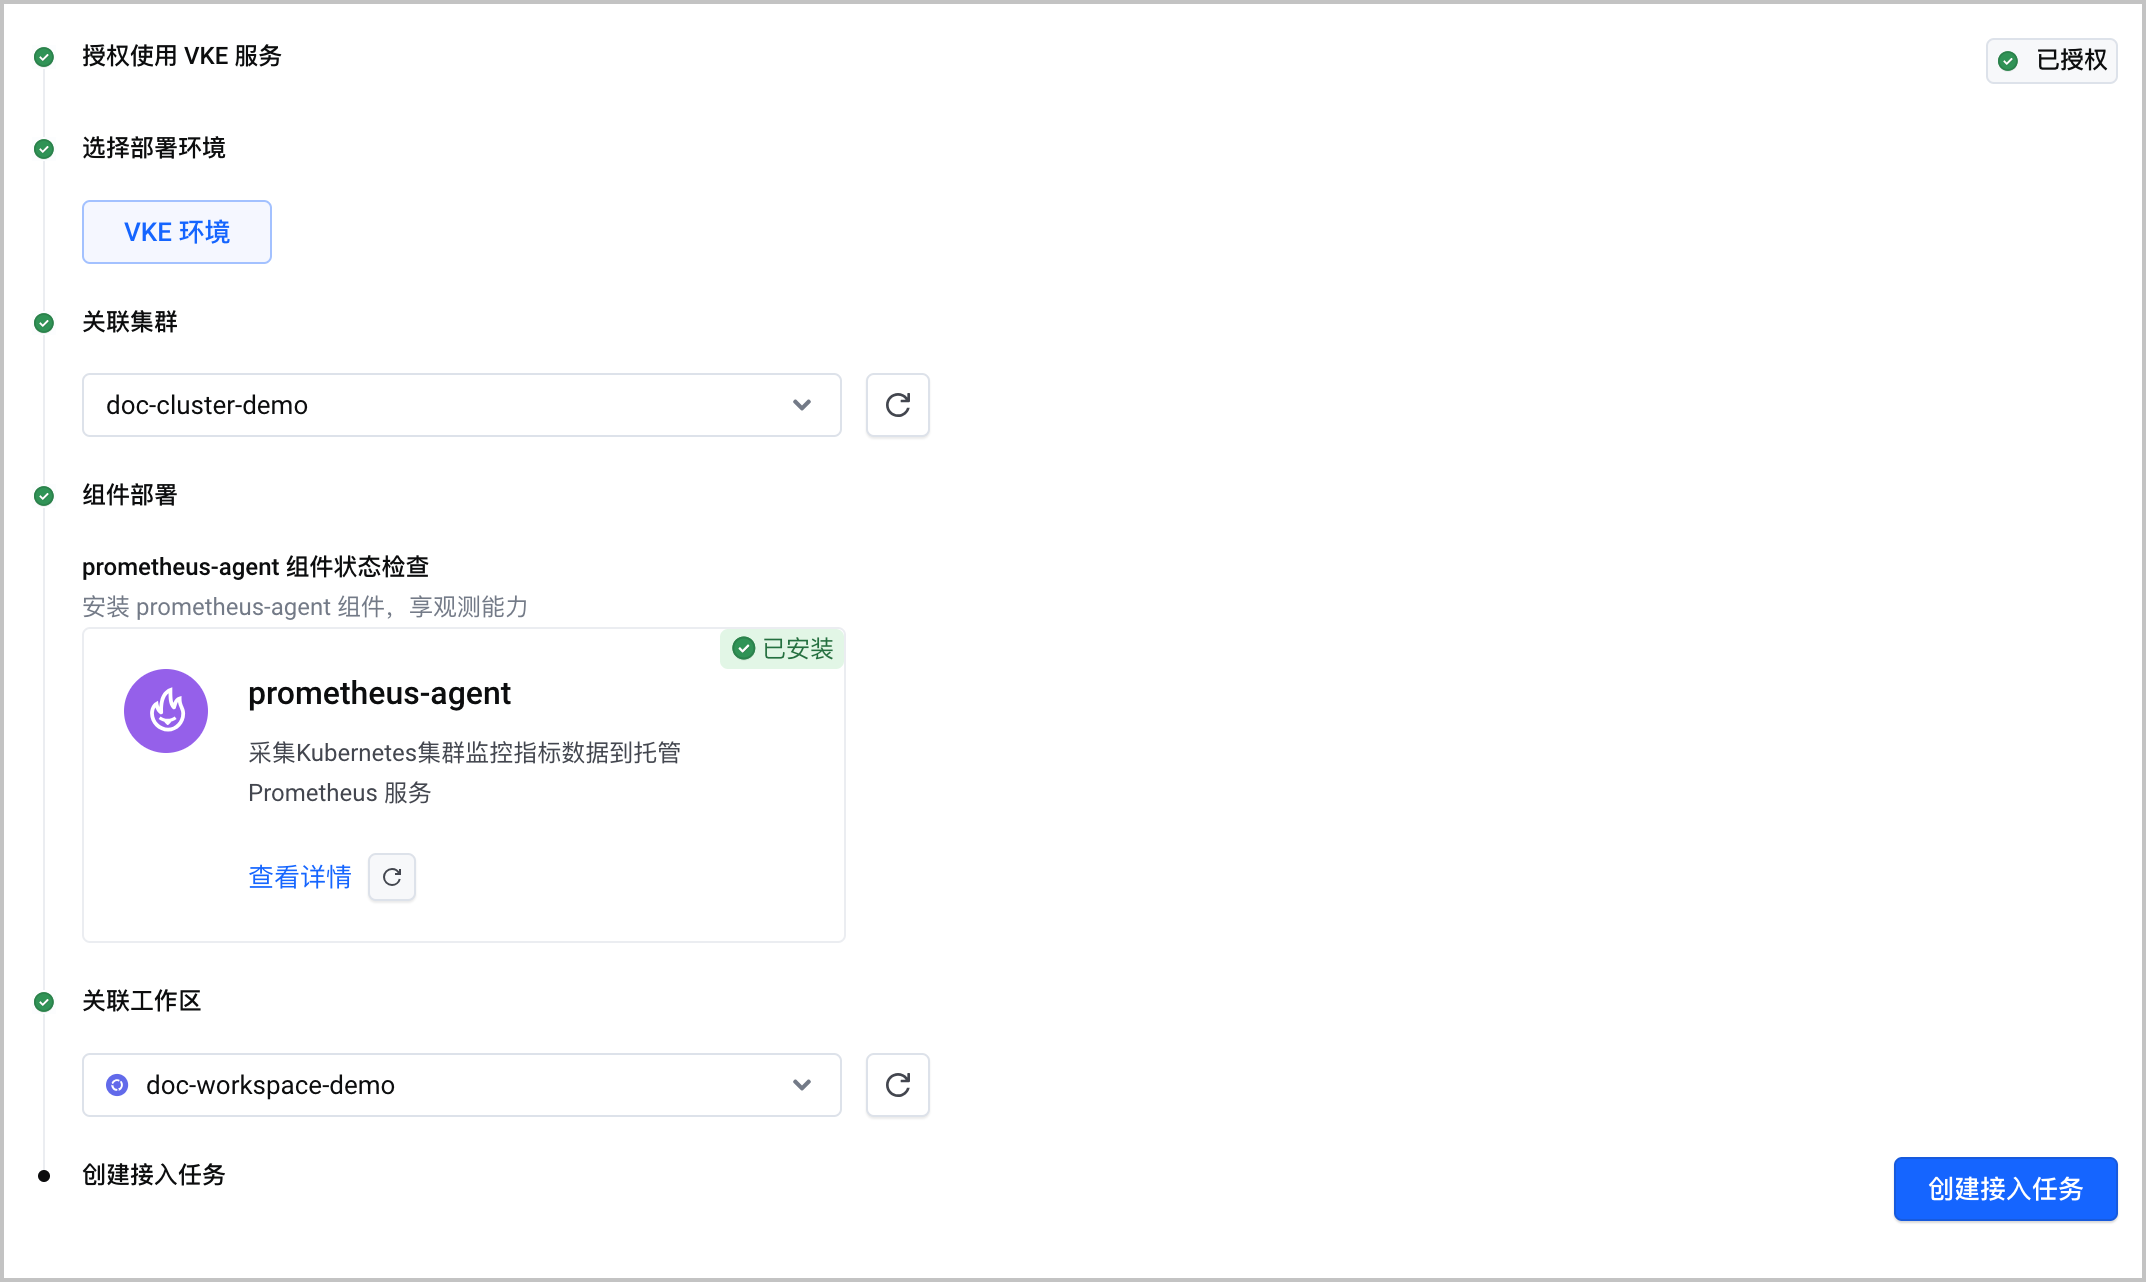Click the green step check for 关联集群
This screenshot has height=1282, width=2146.
coord(44,323)
